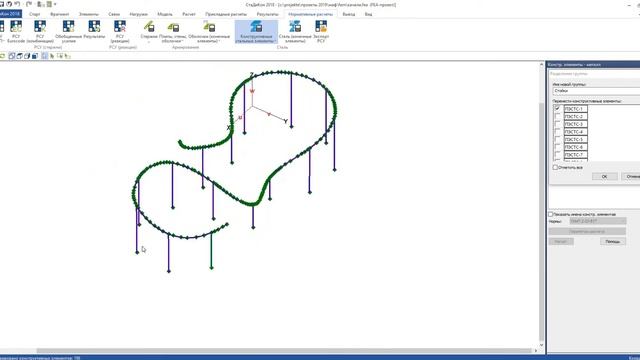Screen dimensions: 640x360
Task: Uncheck the ПЭСТС-1 checkbox
Action: (558, 109)
